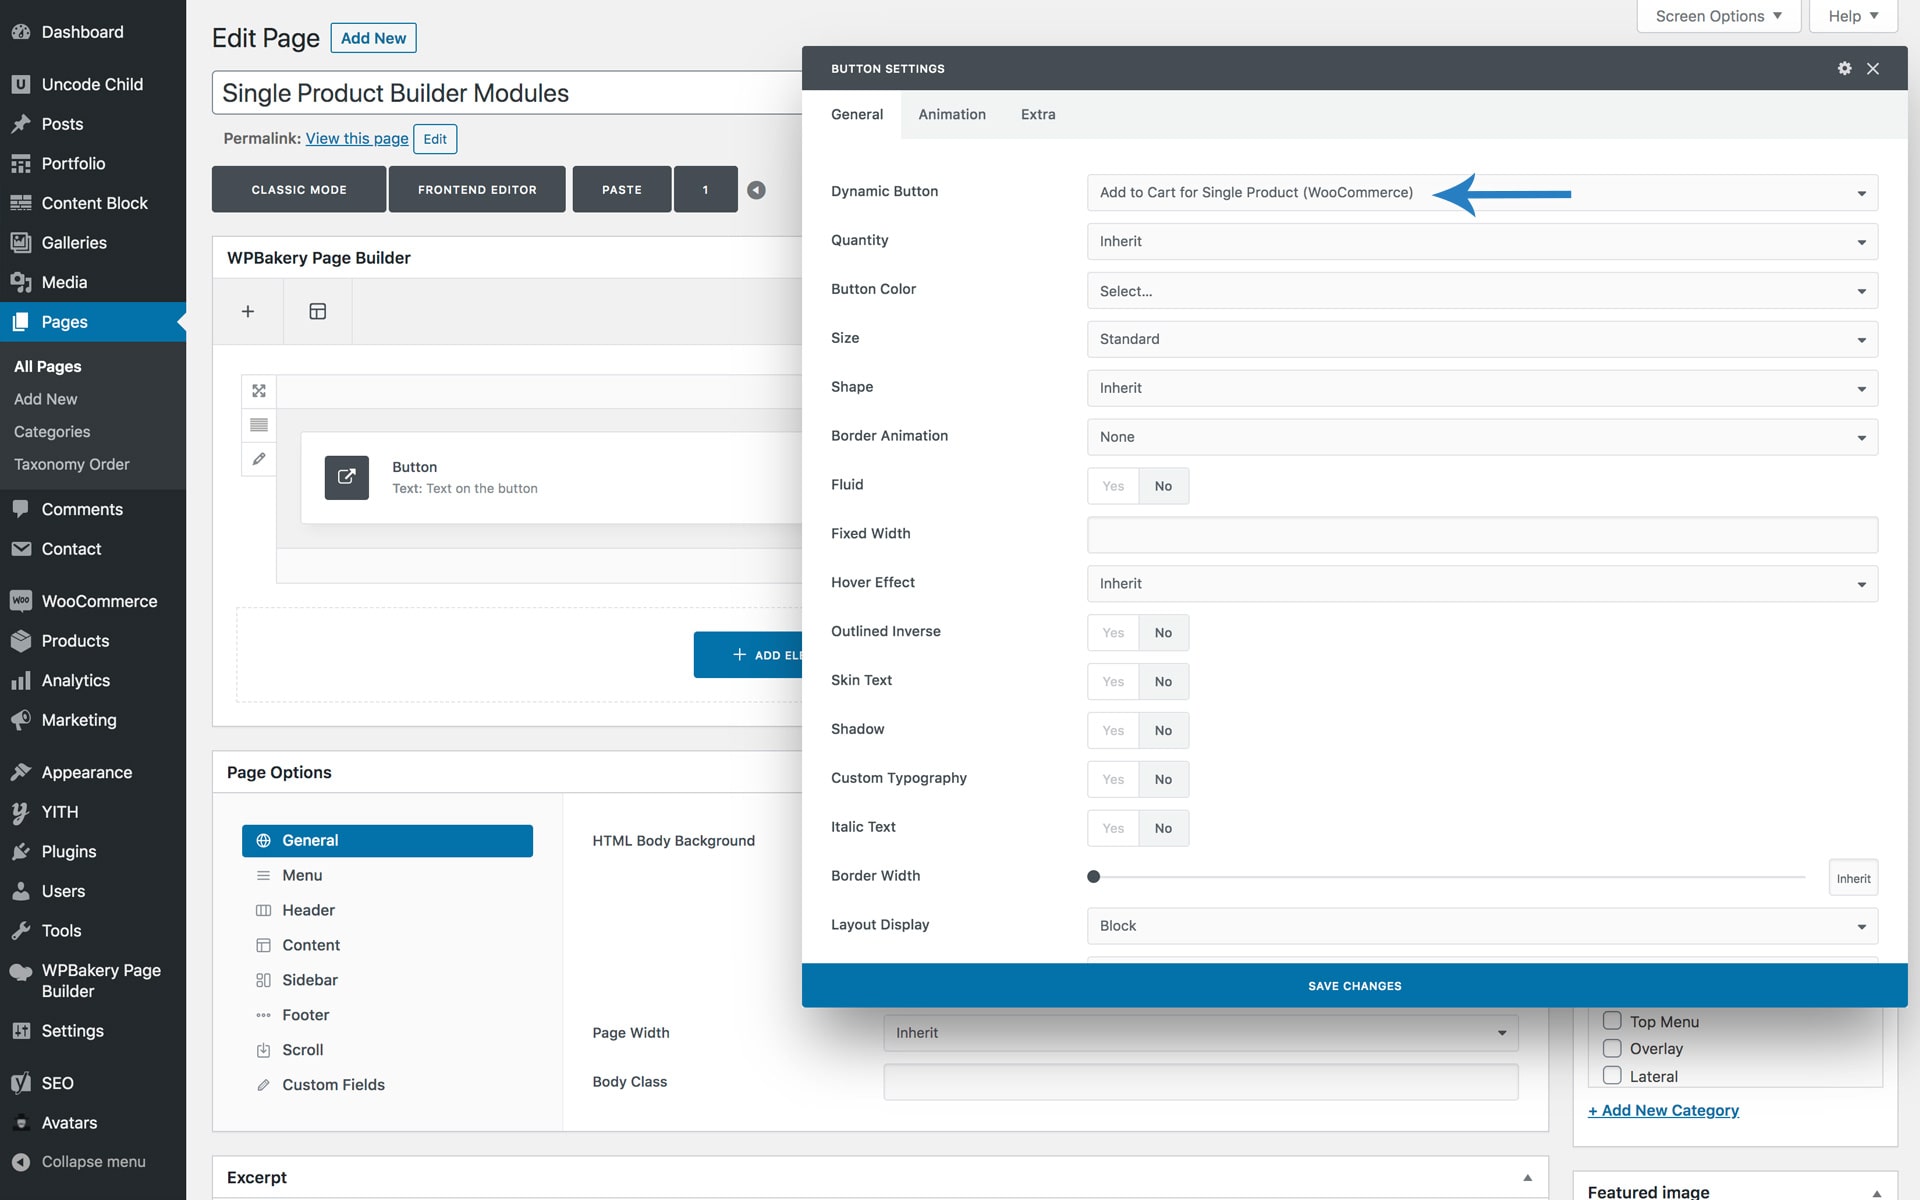
Task: Click the Save Changes button
Action: (1354, 986)
